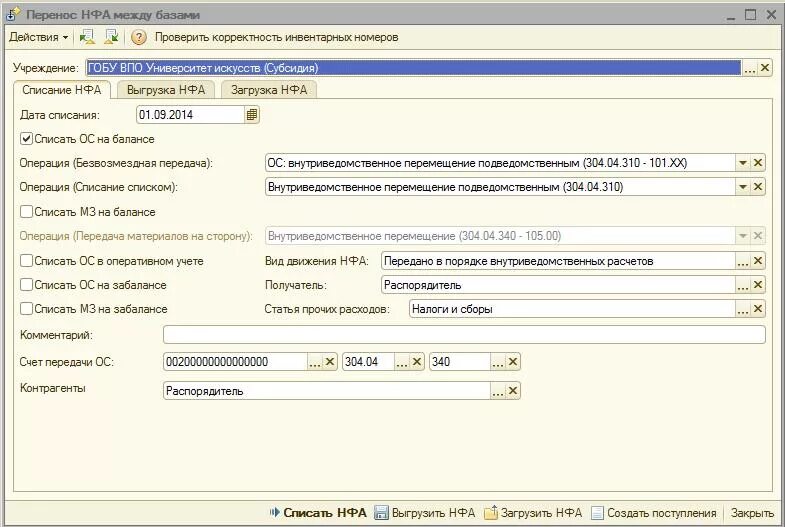Image resolution: width=785 pixels, height=527 pixels.
Task: Click the Получатель field with Распорядитель
Action: tap(558, 285)
